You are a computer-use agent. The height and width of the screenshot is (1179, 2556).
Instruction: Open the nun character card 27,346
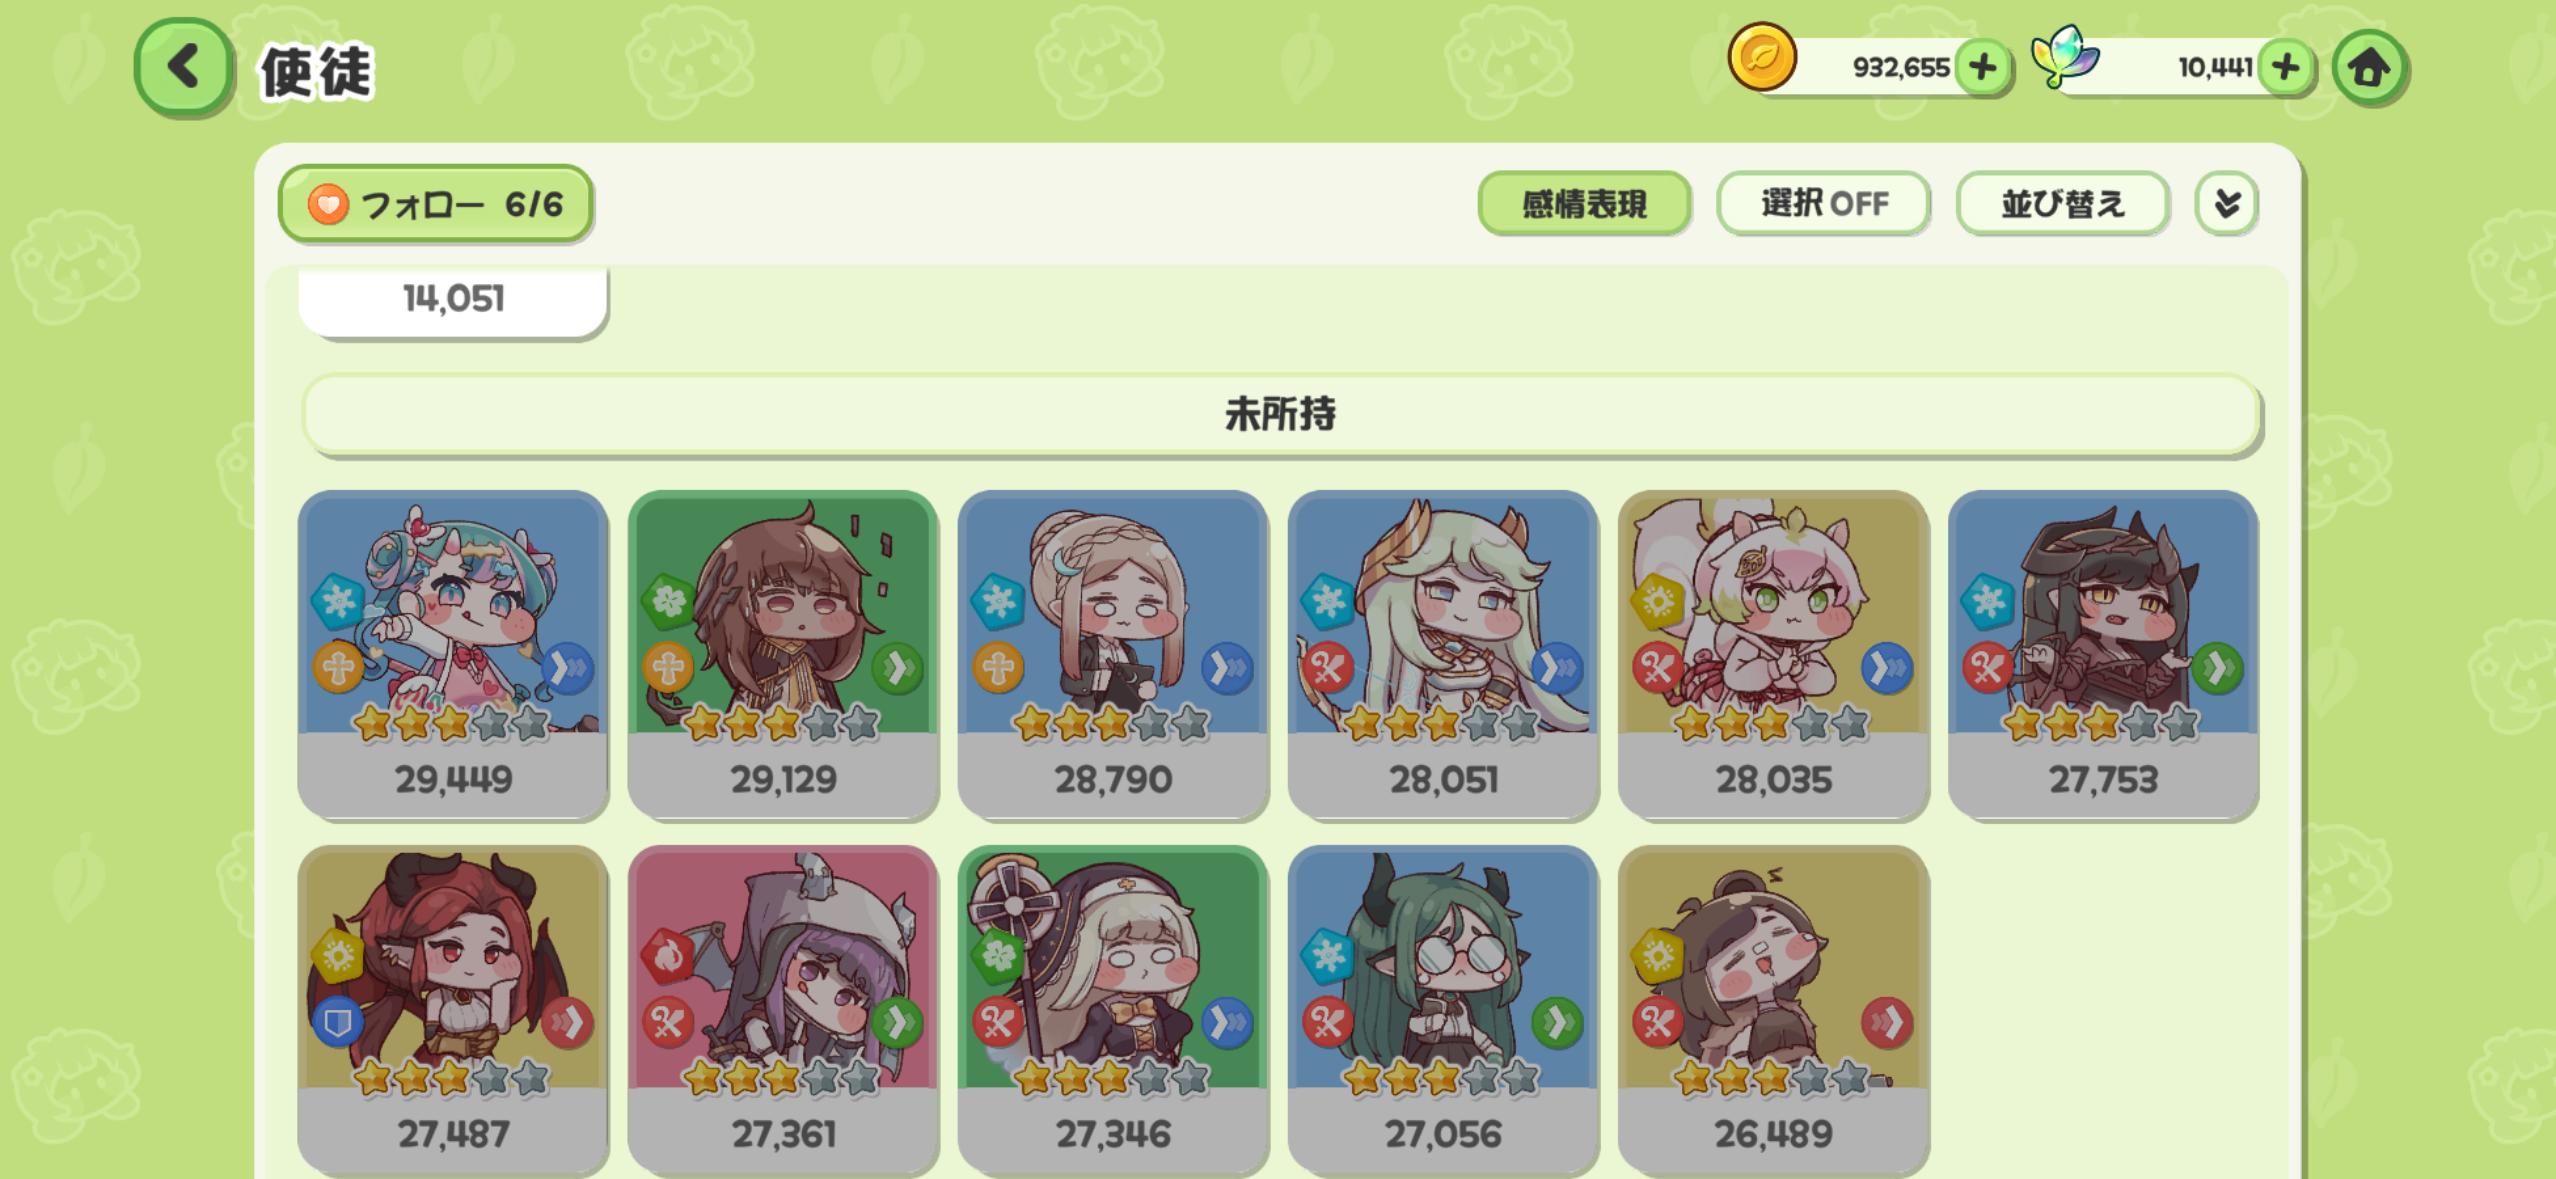(1113, 1010)
